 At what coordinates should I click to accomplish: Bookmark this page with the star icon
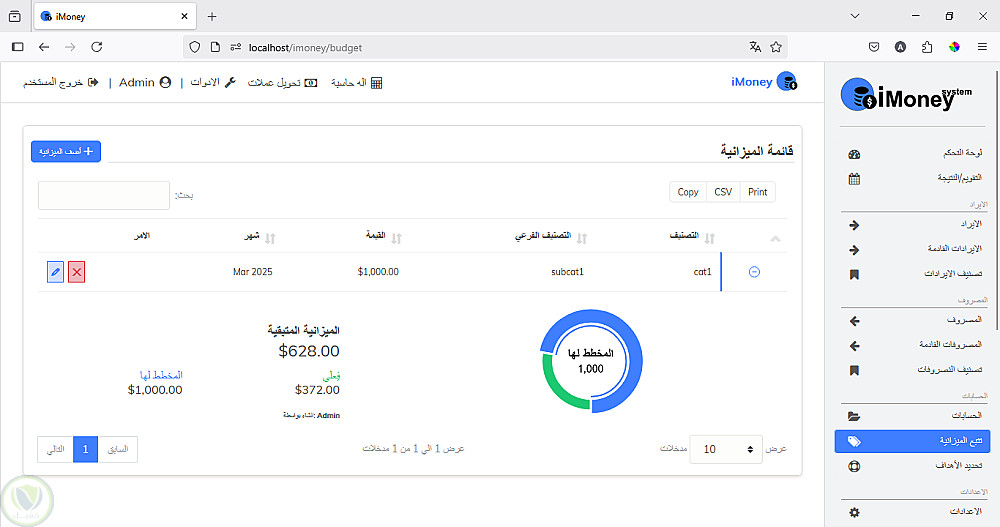coord(776,47)
